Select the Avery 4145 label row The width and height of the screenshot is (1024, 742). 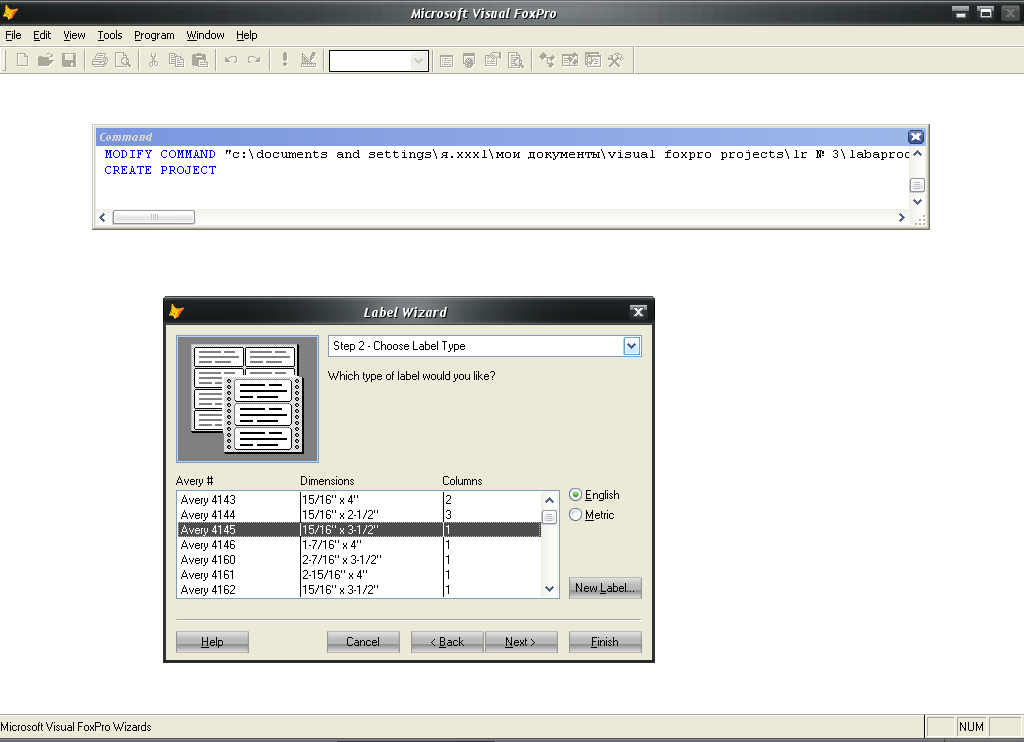[x=359, y=530]
